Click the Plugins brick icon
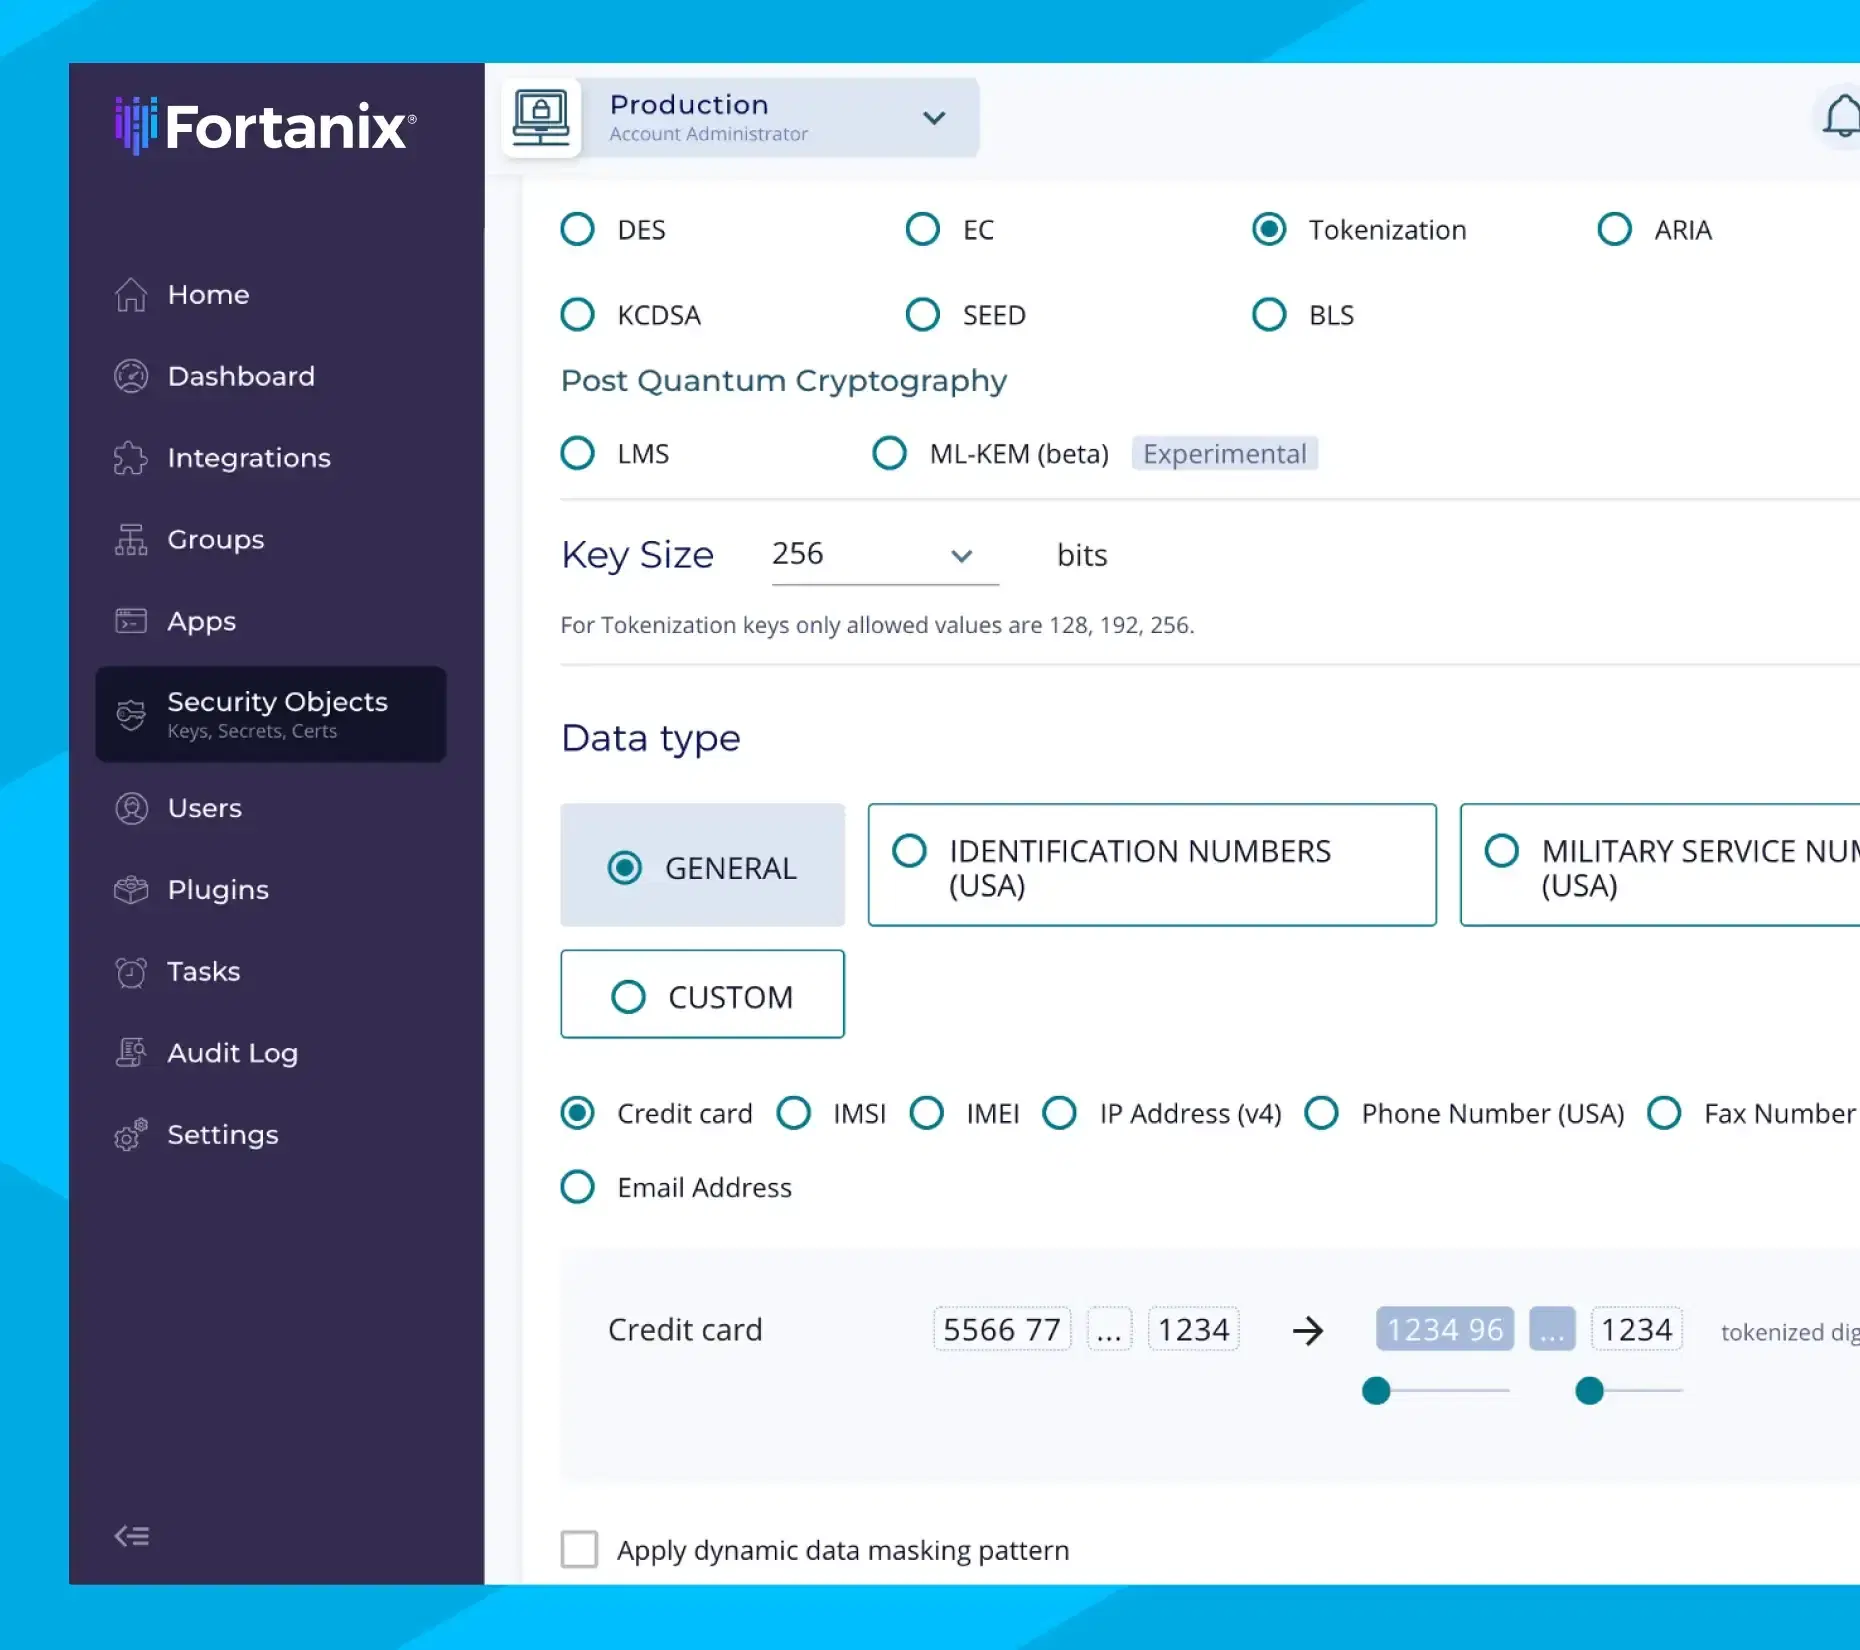This screenshot has height=1650, width=1860. (131, 889)
